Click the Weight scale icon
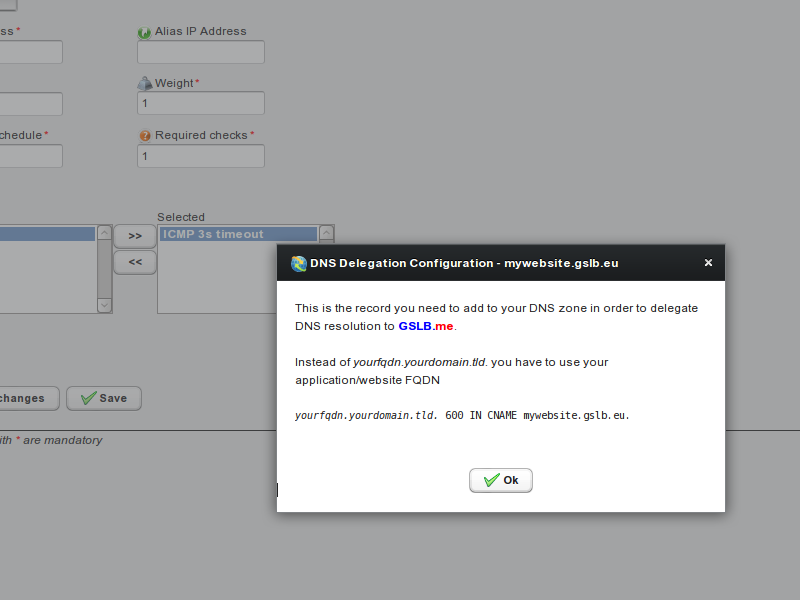This screenshot has height=600, width=800. click(x=145, y=83)
